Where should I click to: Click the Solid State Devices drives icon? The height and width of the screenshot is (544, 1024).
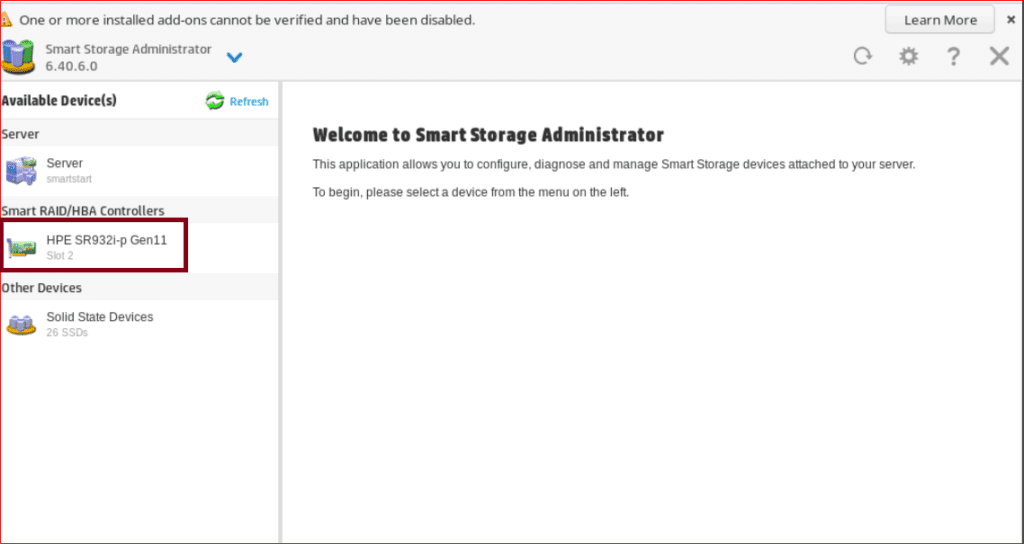(21, 324)
